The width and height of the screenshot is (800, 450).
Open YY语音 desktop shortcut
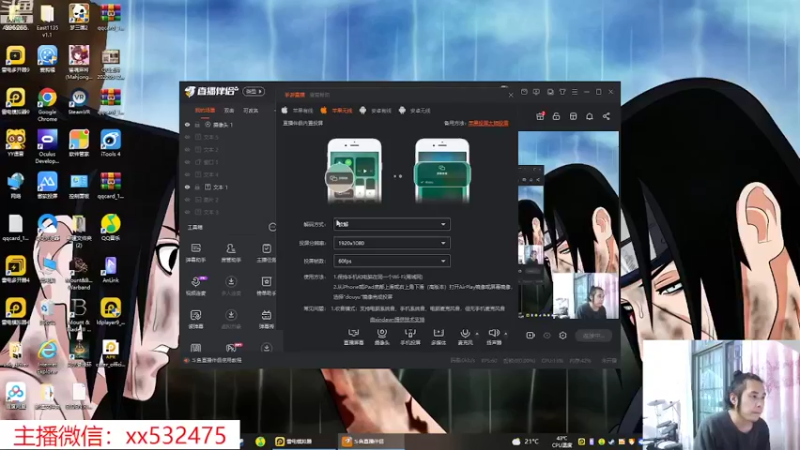pos(15,143)
